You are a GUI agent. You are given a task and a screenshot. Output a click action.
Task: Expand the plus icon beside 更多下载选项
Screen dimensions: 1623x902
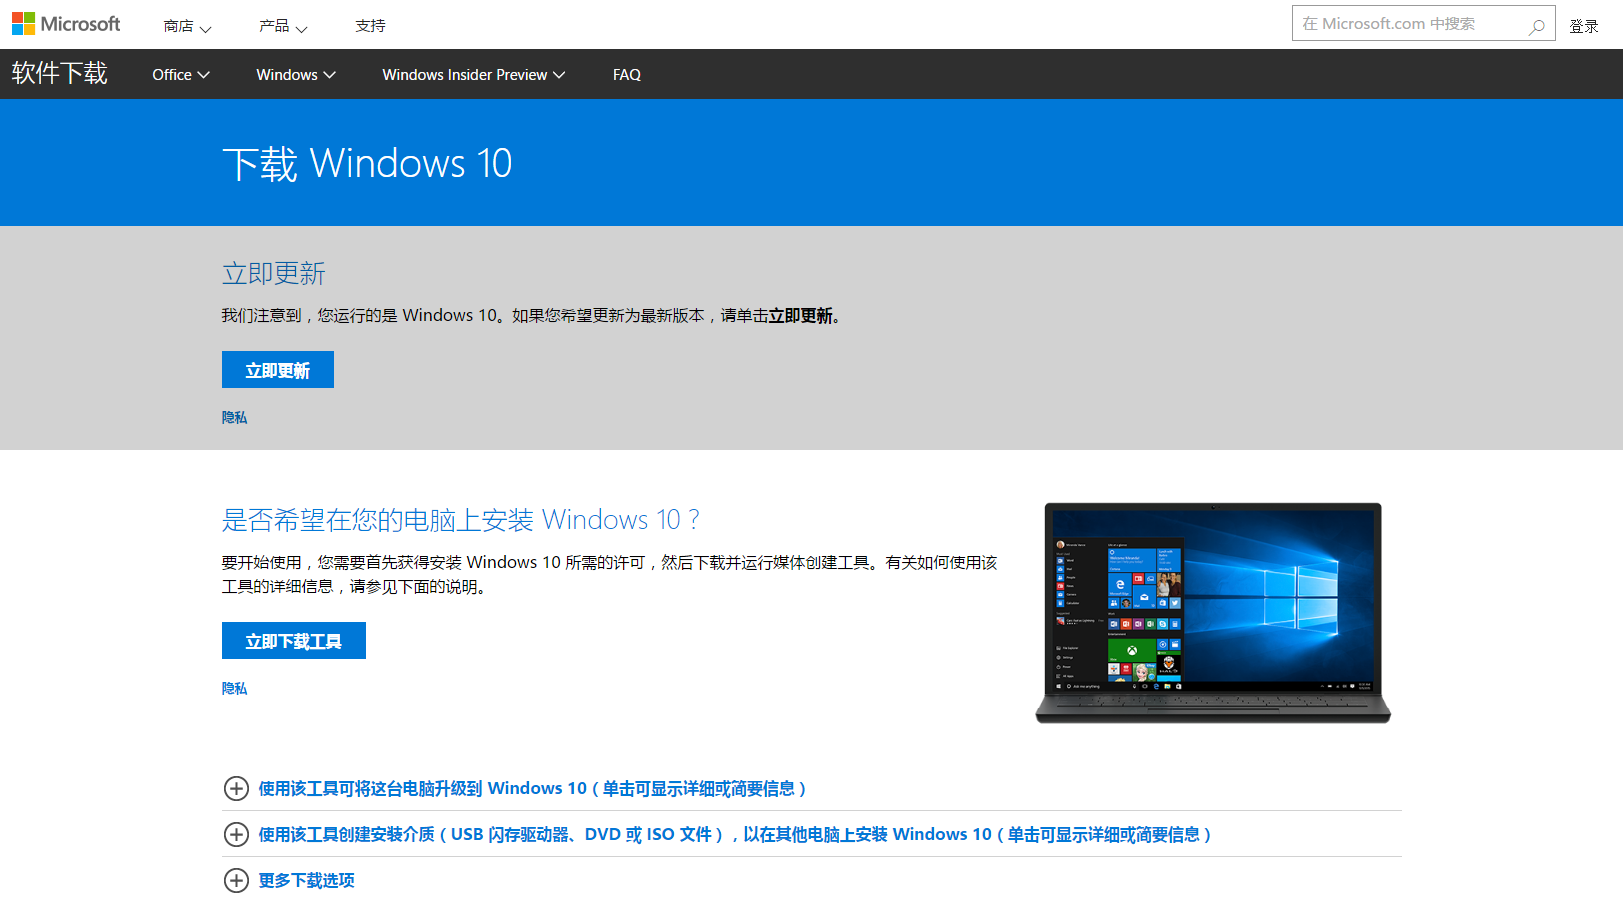coord(236,881)
